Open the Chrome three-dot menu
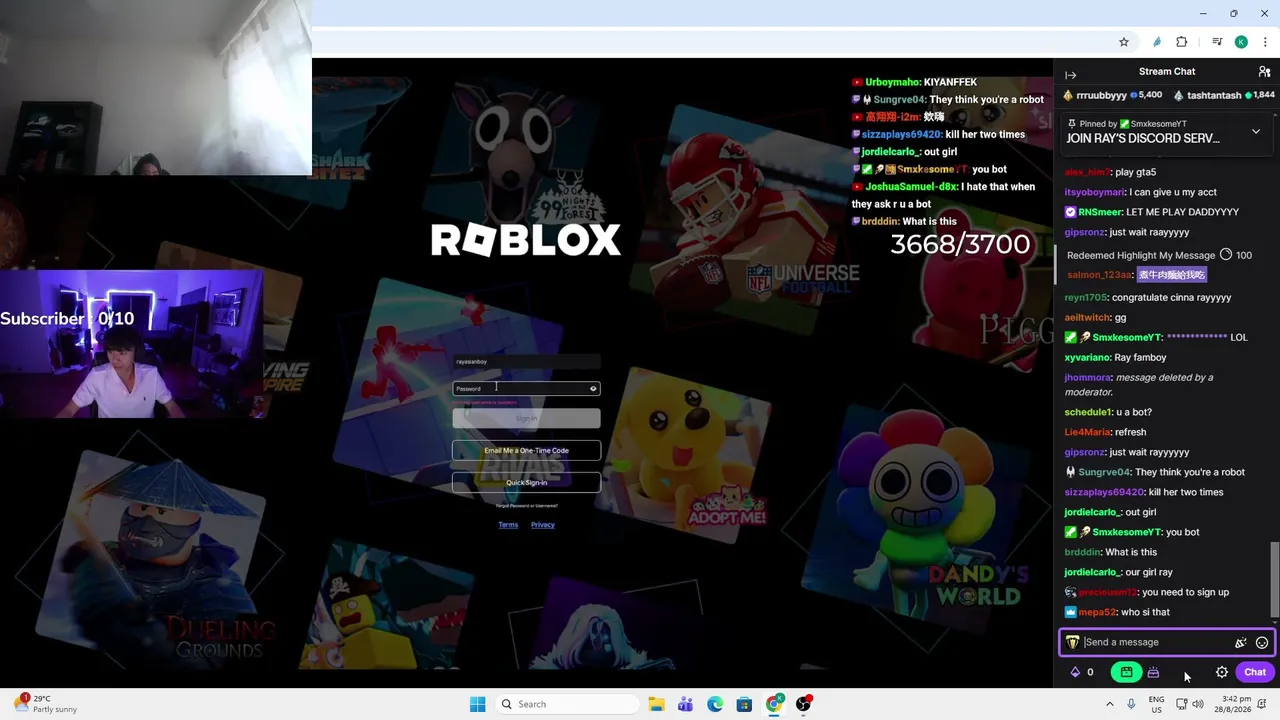This screenshot has height=720, width=1280. (x=1265, y=42)
